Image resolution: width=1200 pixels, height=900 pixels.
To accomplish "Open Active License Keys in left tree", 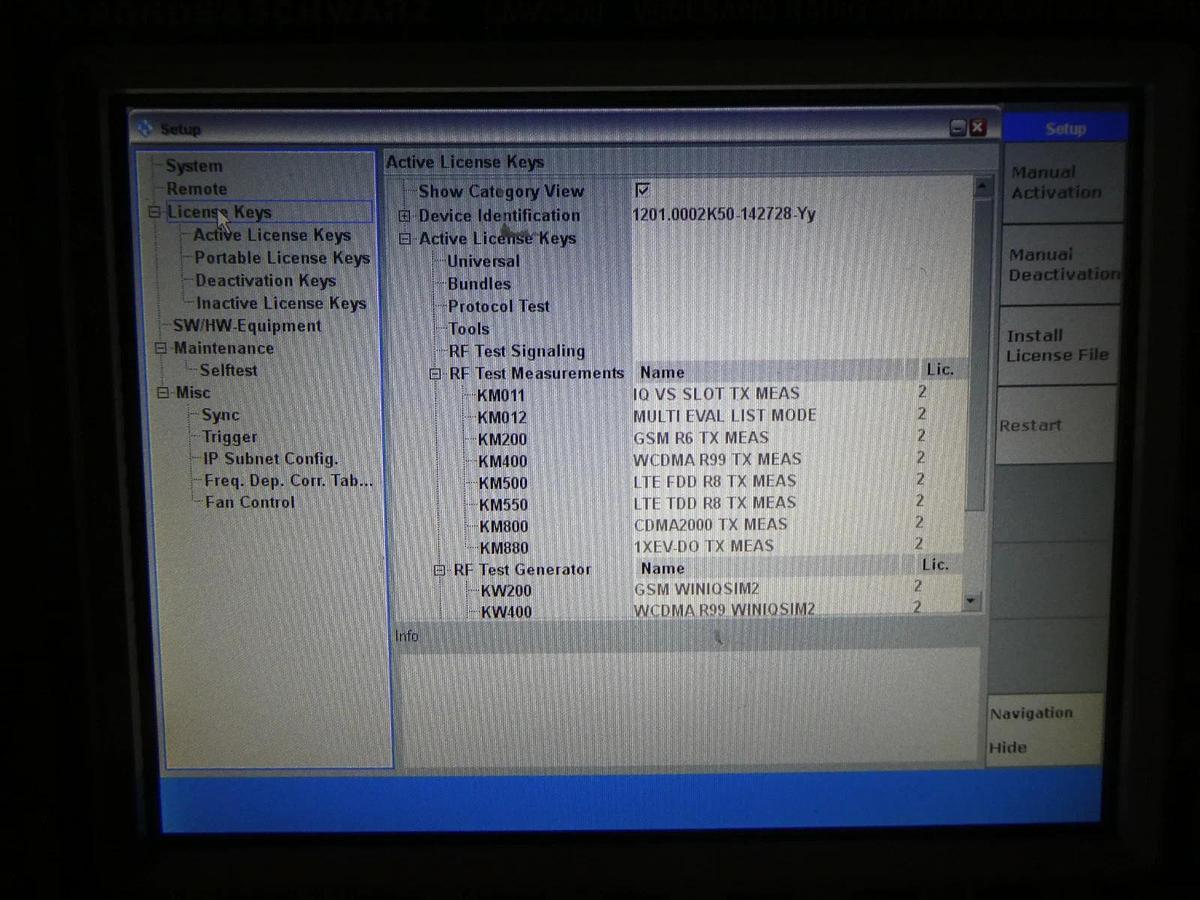I will (272, 235).
